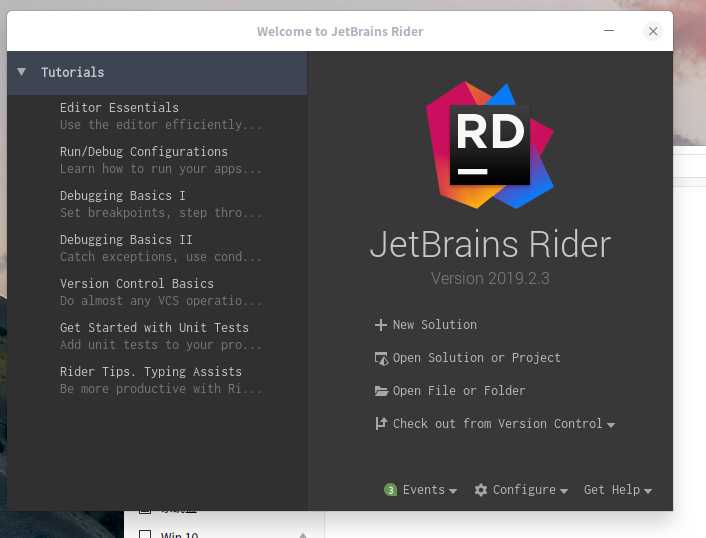Click the JetBrains Rider RD logo
Viewport: 706px width, 538px height.
coord(489,145)
